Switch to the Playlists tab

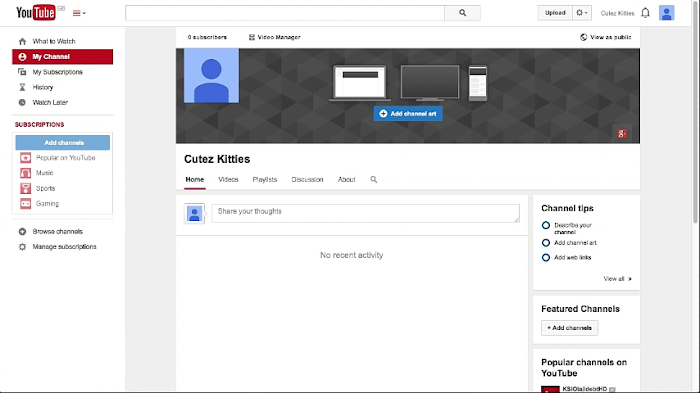pos(265,180)
